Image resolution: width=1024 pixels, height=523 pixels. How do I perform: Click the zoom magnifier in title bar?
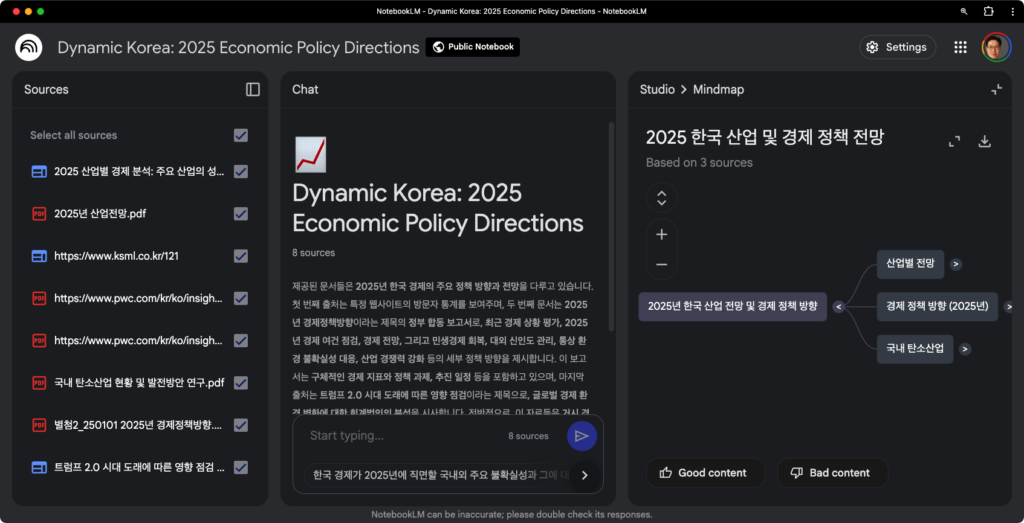964,11
